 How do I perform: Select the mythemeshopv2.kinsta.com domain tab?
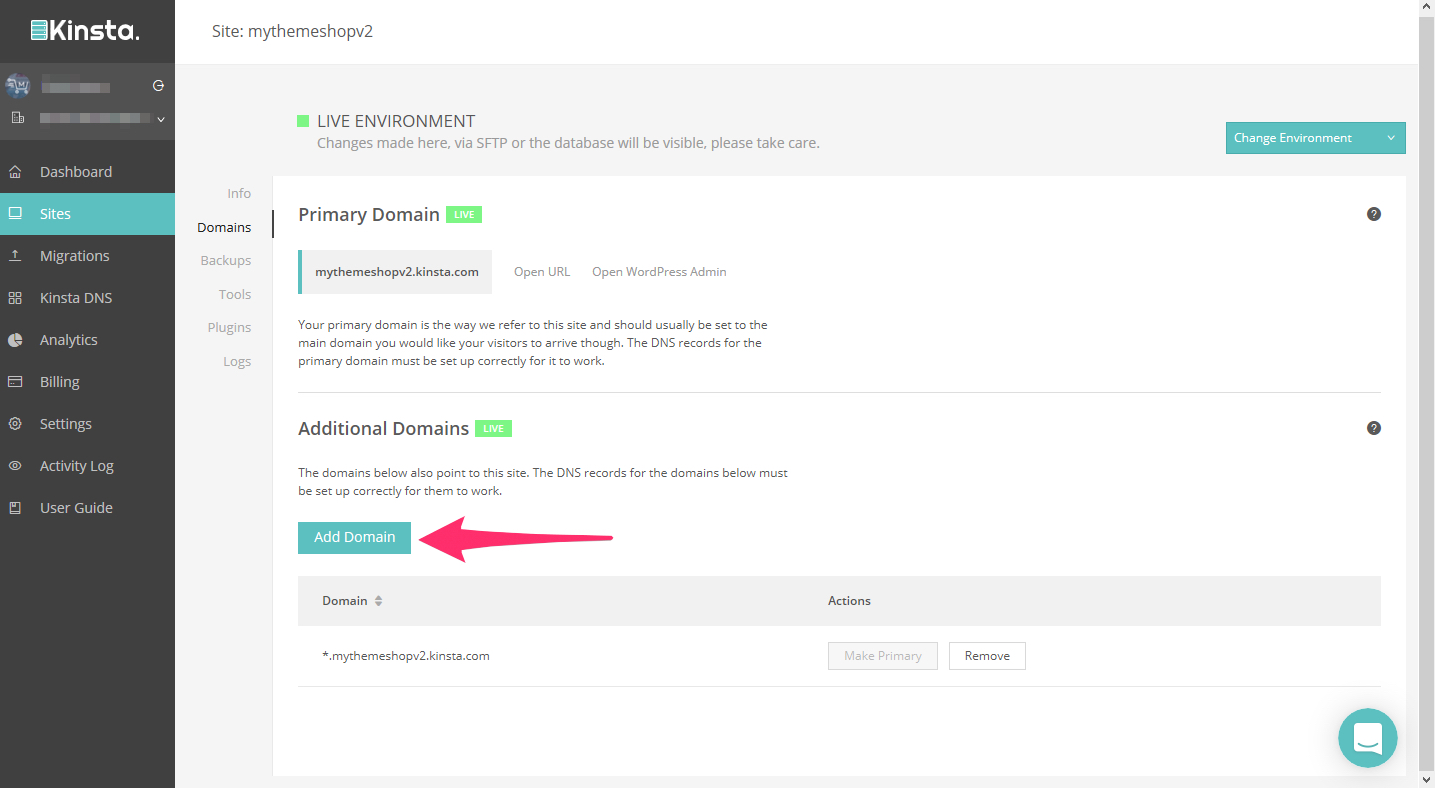pos(394,271)
